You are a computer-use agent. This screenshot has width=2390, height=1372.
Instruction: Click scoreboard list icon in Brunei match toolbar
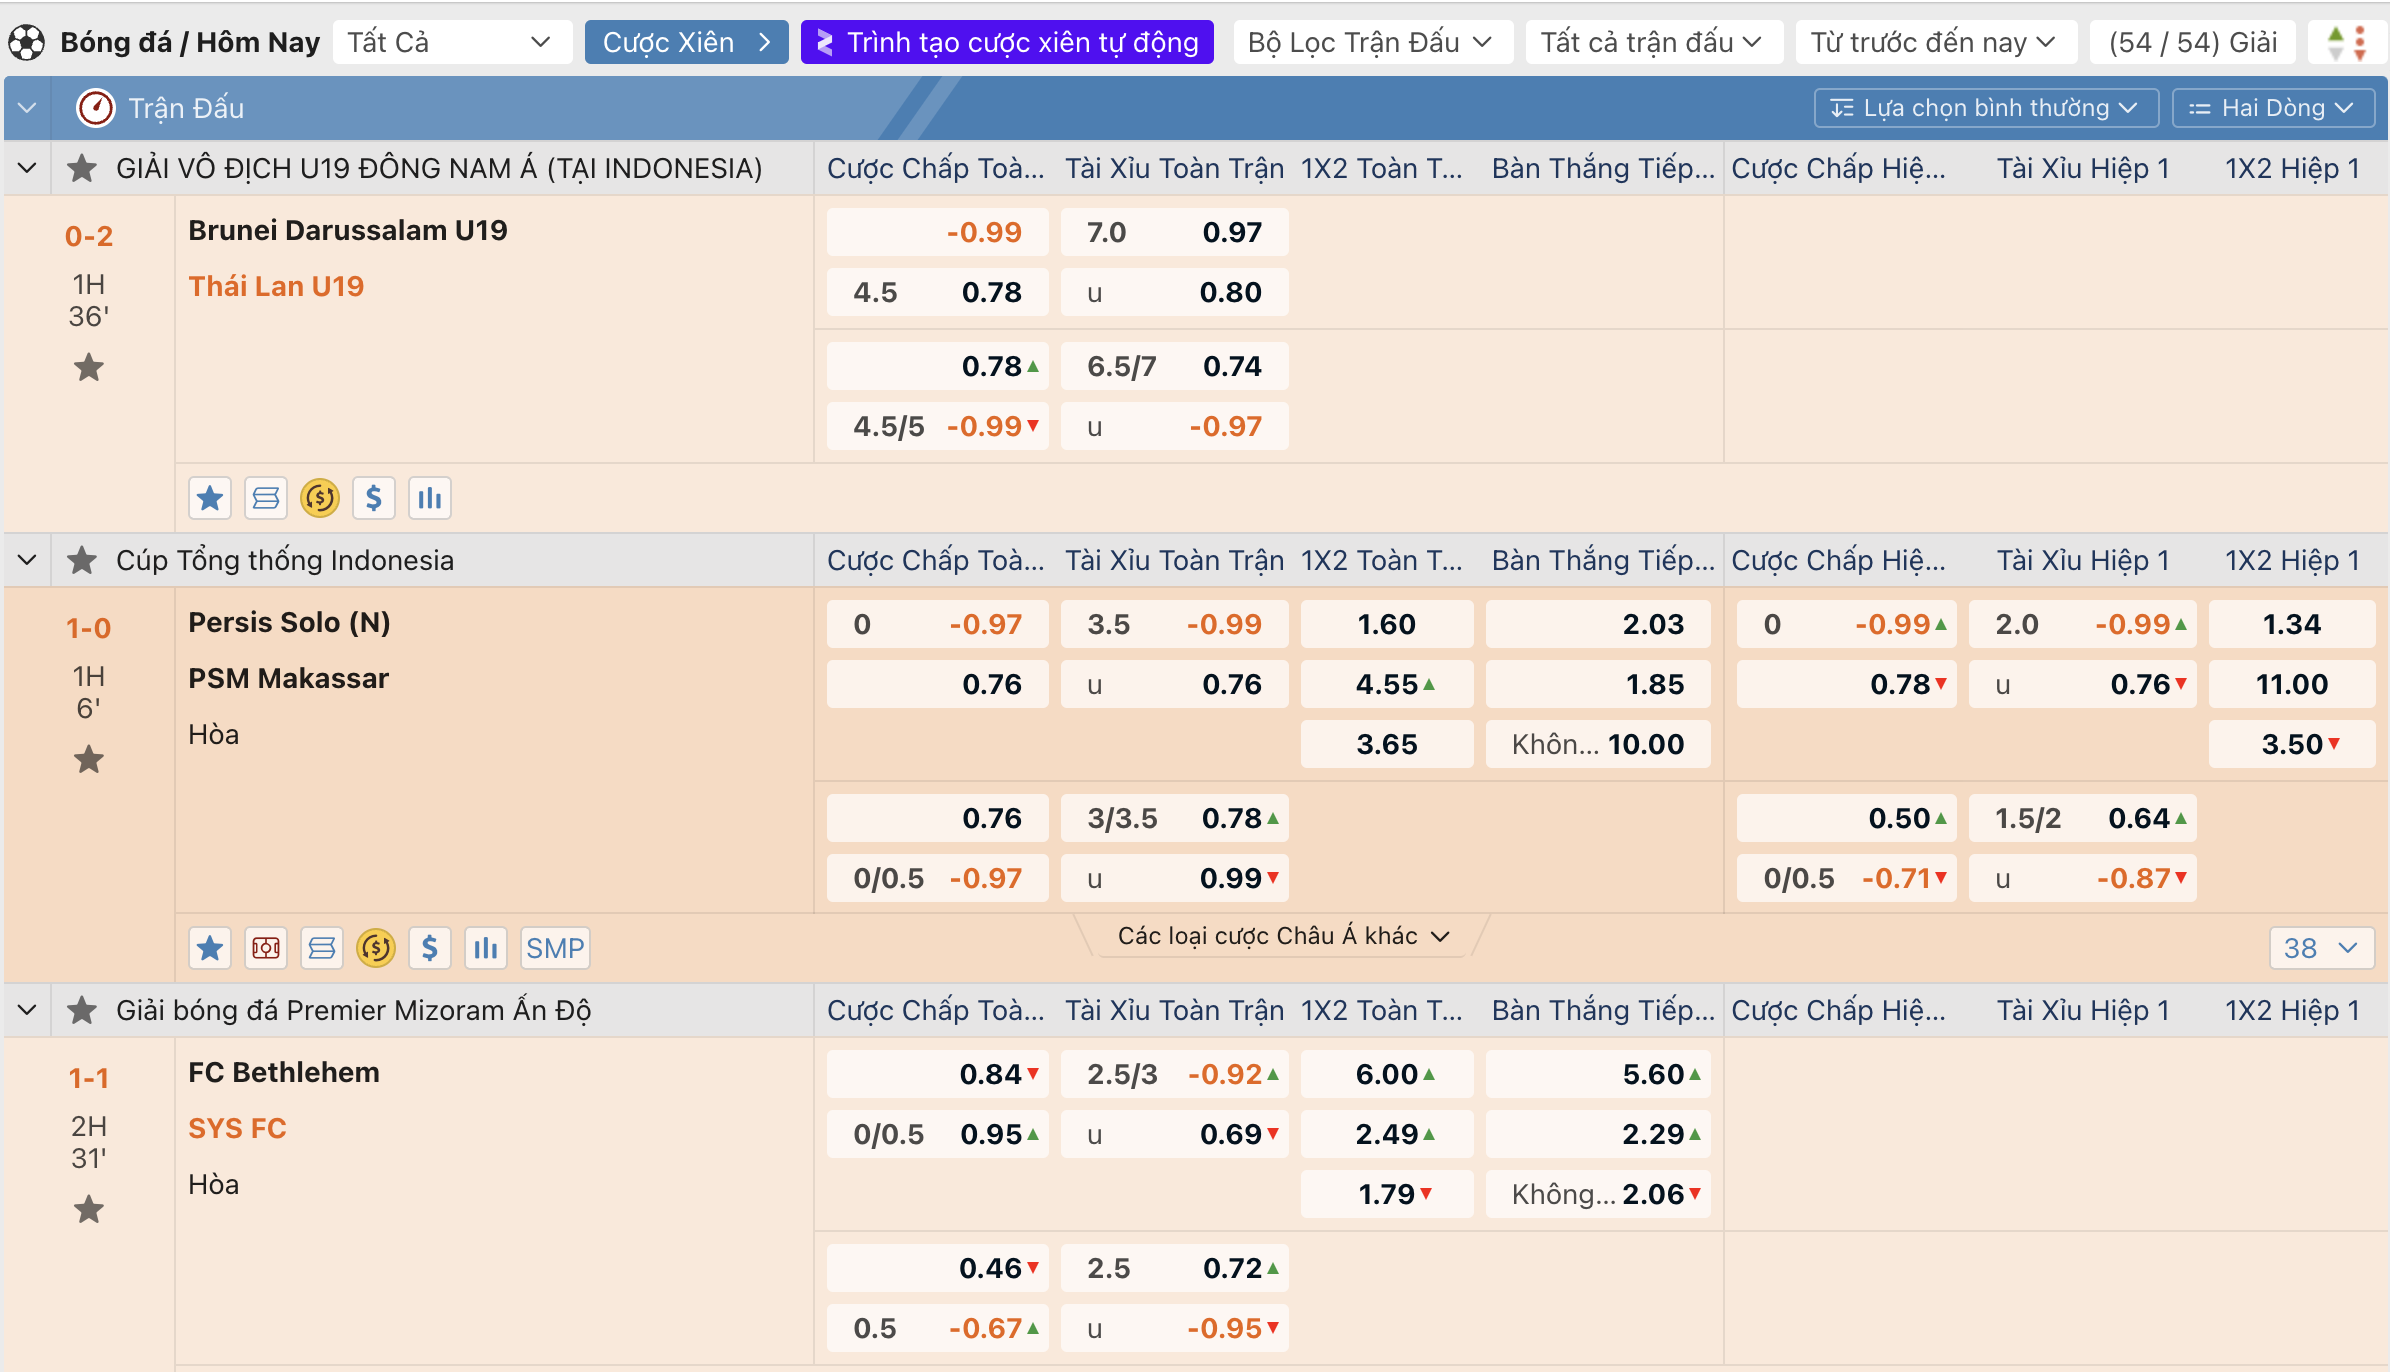[x=266, y=498]
